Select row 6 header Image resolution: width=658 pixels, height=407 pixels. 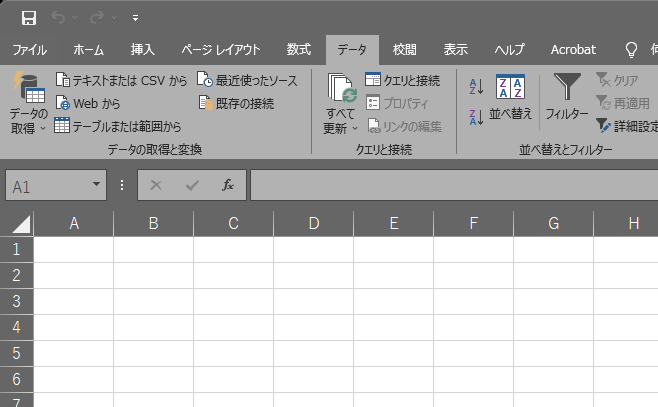(x=16, y=379)
